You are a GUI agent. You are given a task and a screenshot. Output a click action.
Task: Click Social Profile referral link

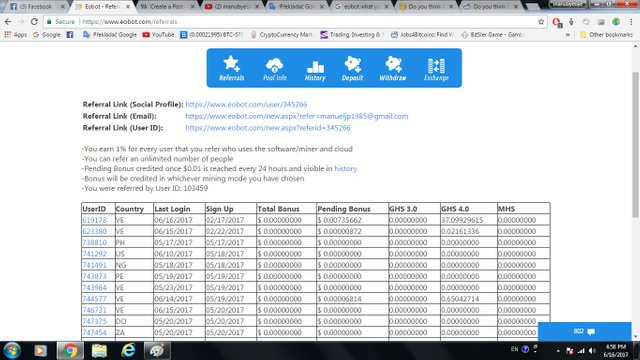[246, 104]
